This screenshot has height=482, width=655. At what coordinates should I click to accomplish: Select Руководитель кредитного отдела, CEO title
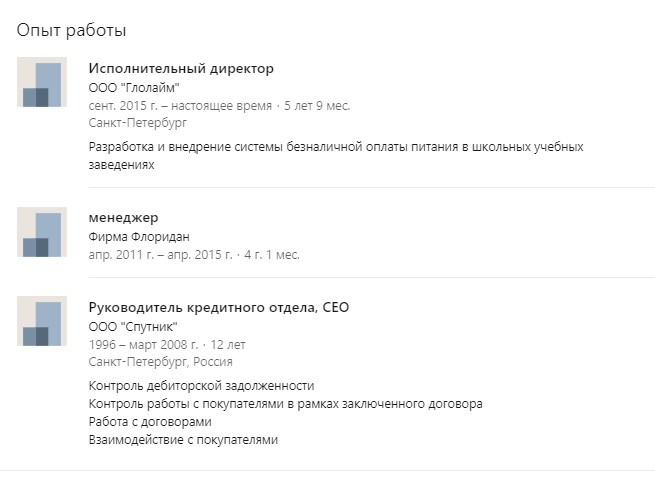219,308
